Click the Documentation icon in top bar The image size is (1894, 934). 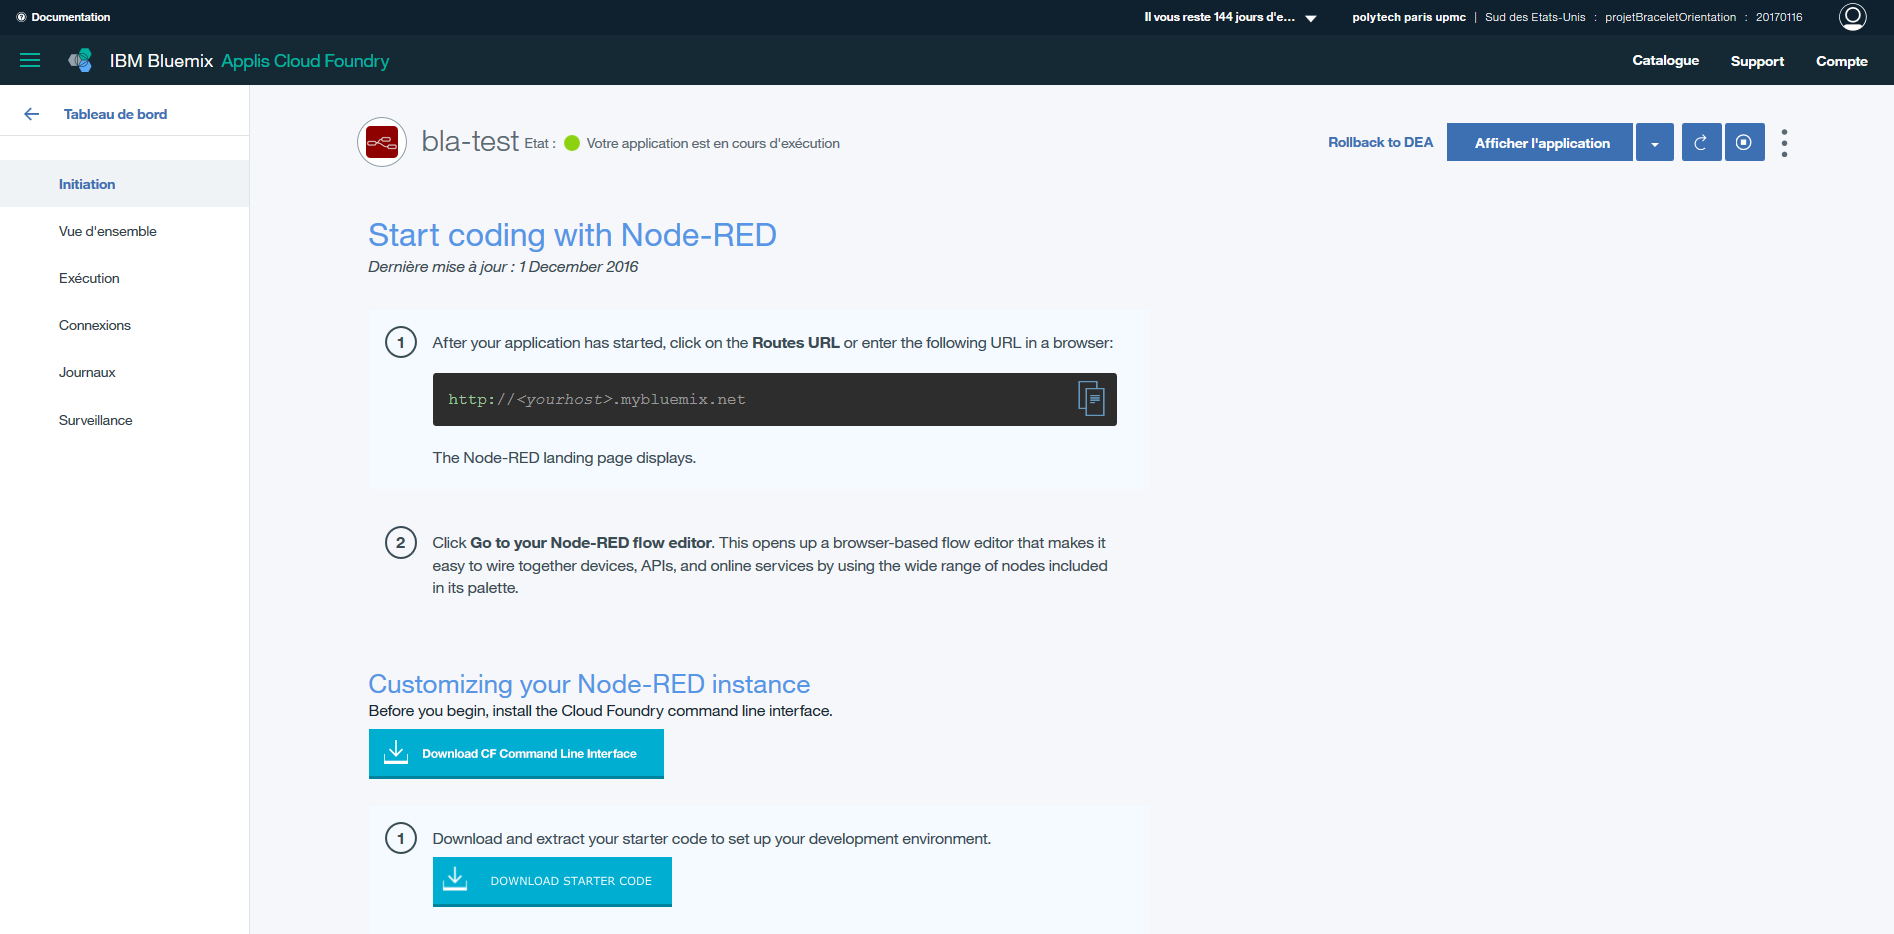(21, 17)
